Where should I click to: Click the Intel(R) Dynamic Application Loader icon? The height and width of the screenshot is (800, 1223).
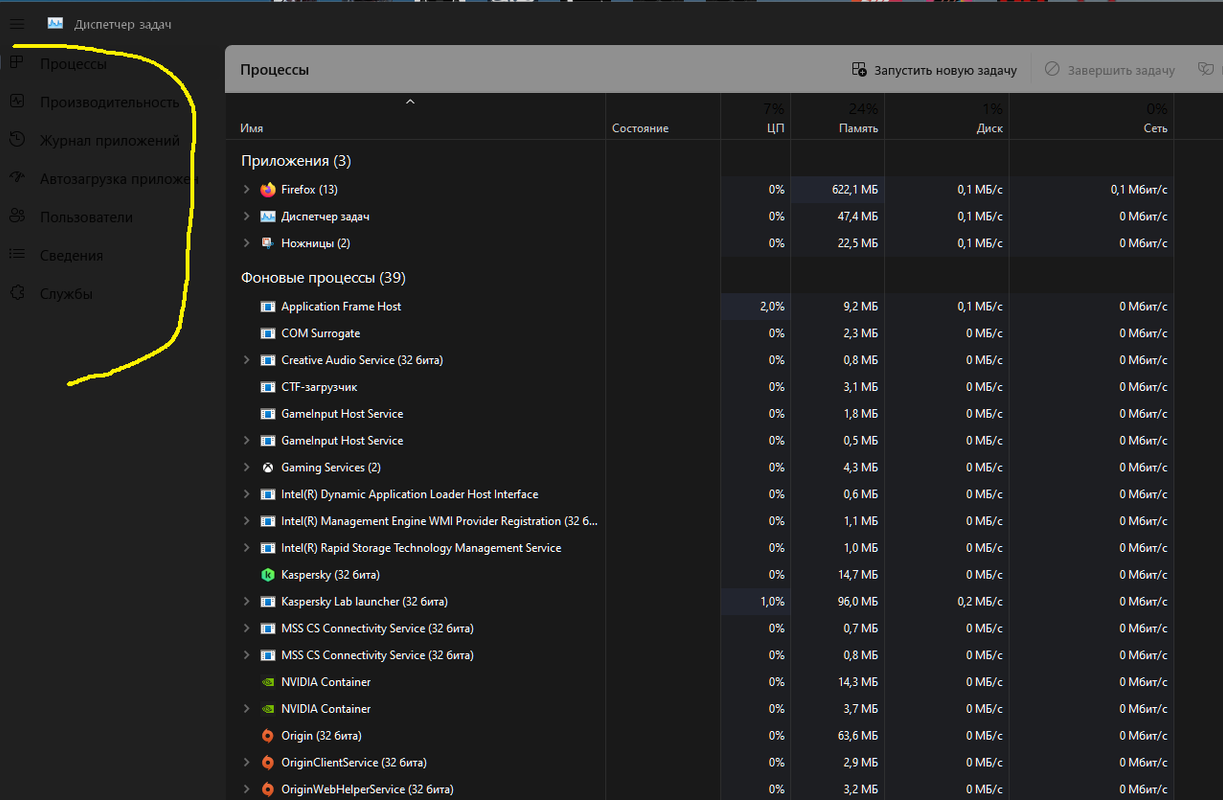pos(267,494)
